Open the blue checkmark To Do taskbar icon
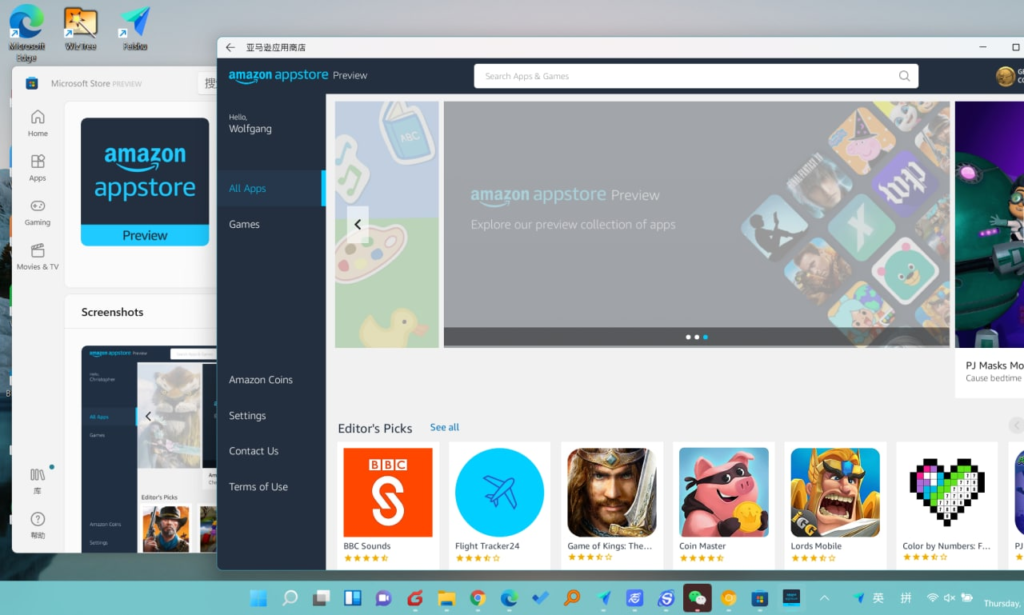The image size is (1024, 615). pyautogui.click(x=541, y=598)
